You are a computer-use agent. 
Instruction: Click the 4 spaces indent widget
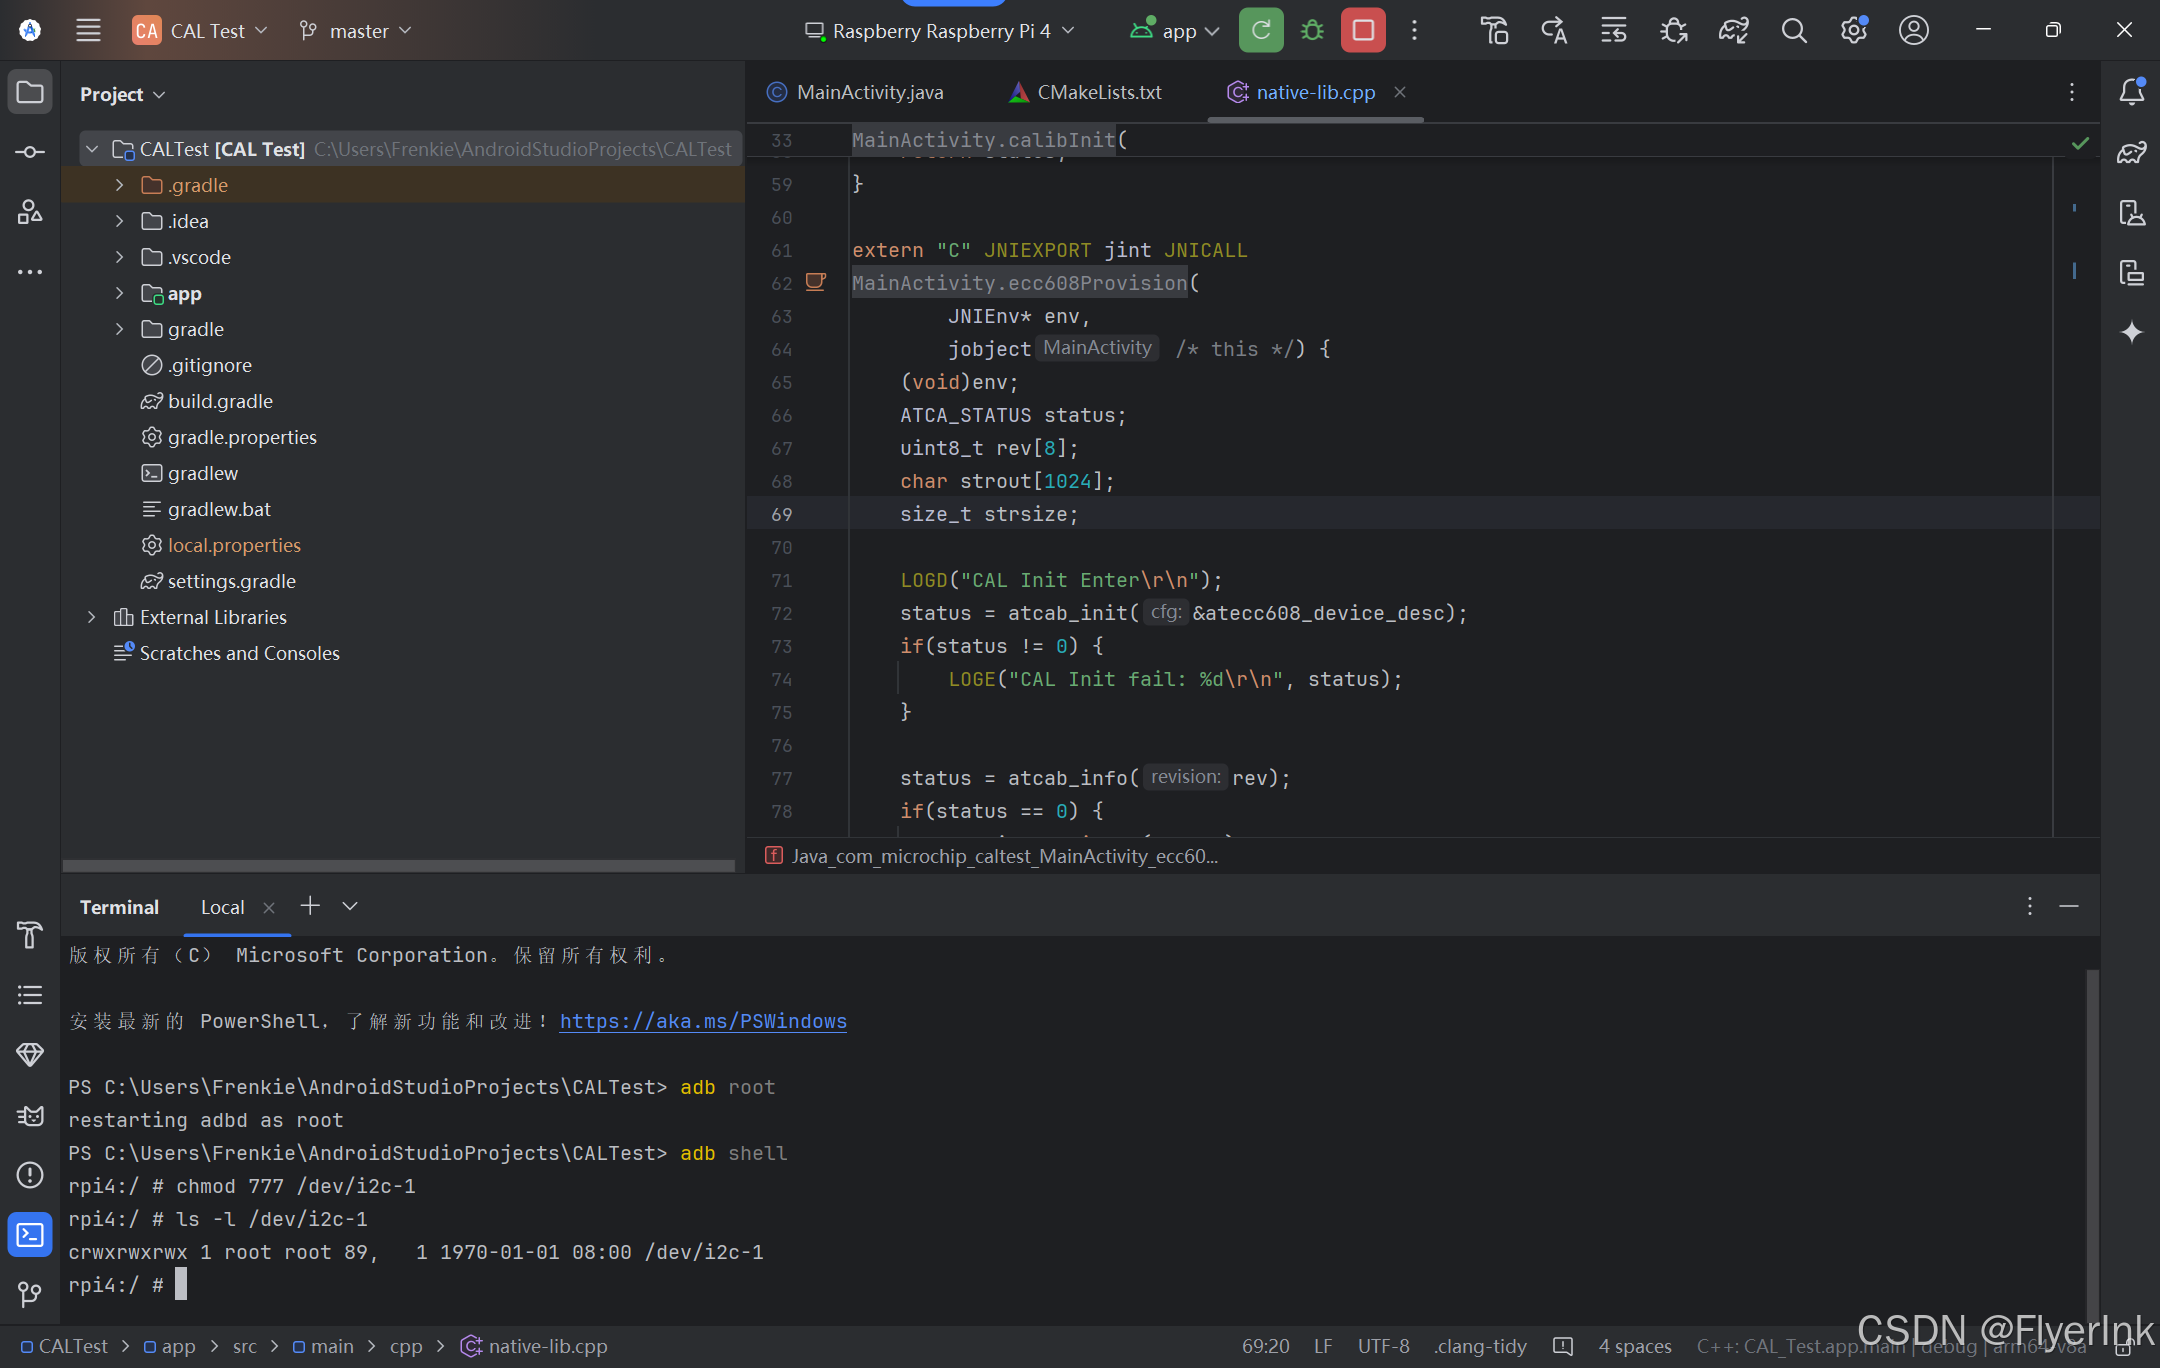[1635, 1346]
